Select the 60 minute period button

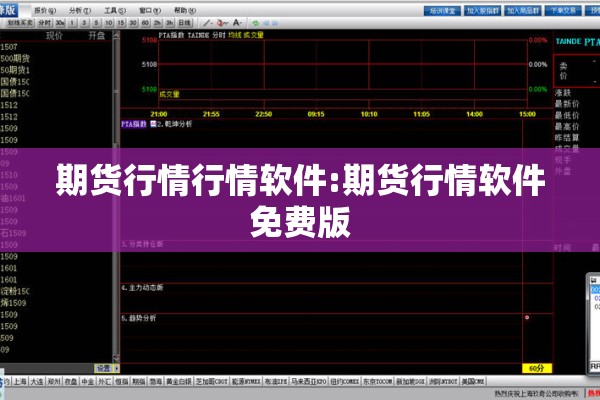pyautogui.click(x=145, y=23)
